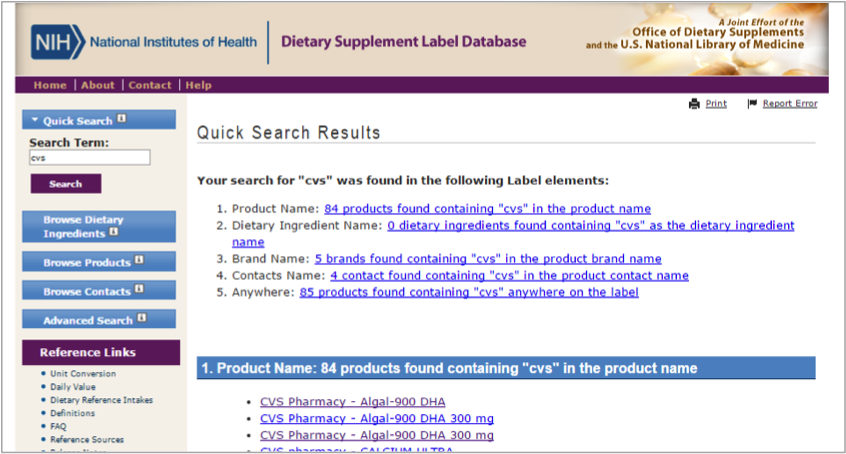Go to the Contact menu item
846x454 pixels.
pos(150,85)
